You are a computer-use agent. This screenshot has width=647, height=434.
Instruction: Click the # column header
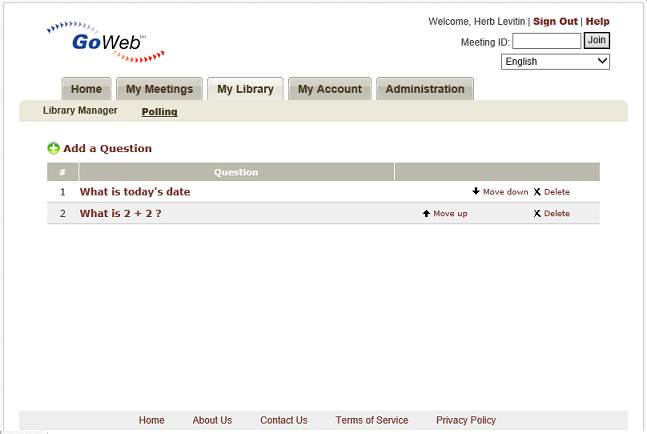coord(62,172)
